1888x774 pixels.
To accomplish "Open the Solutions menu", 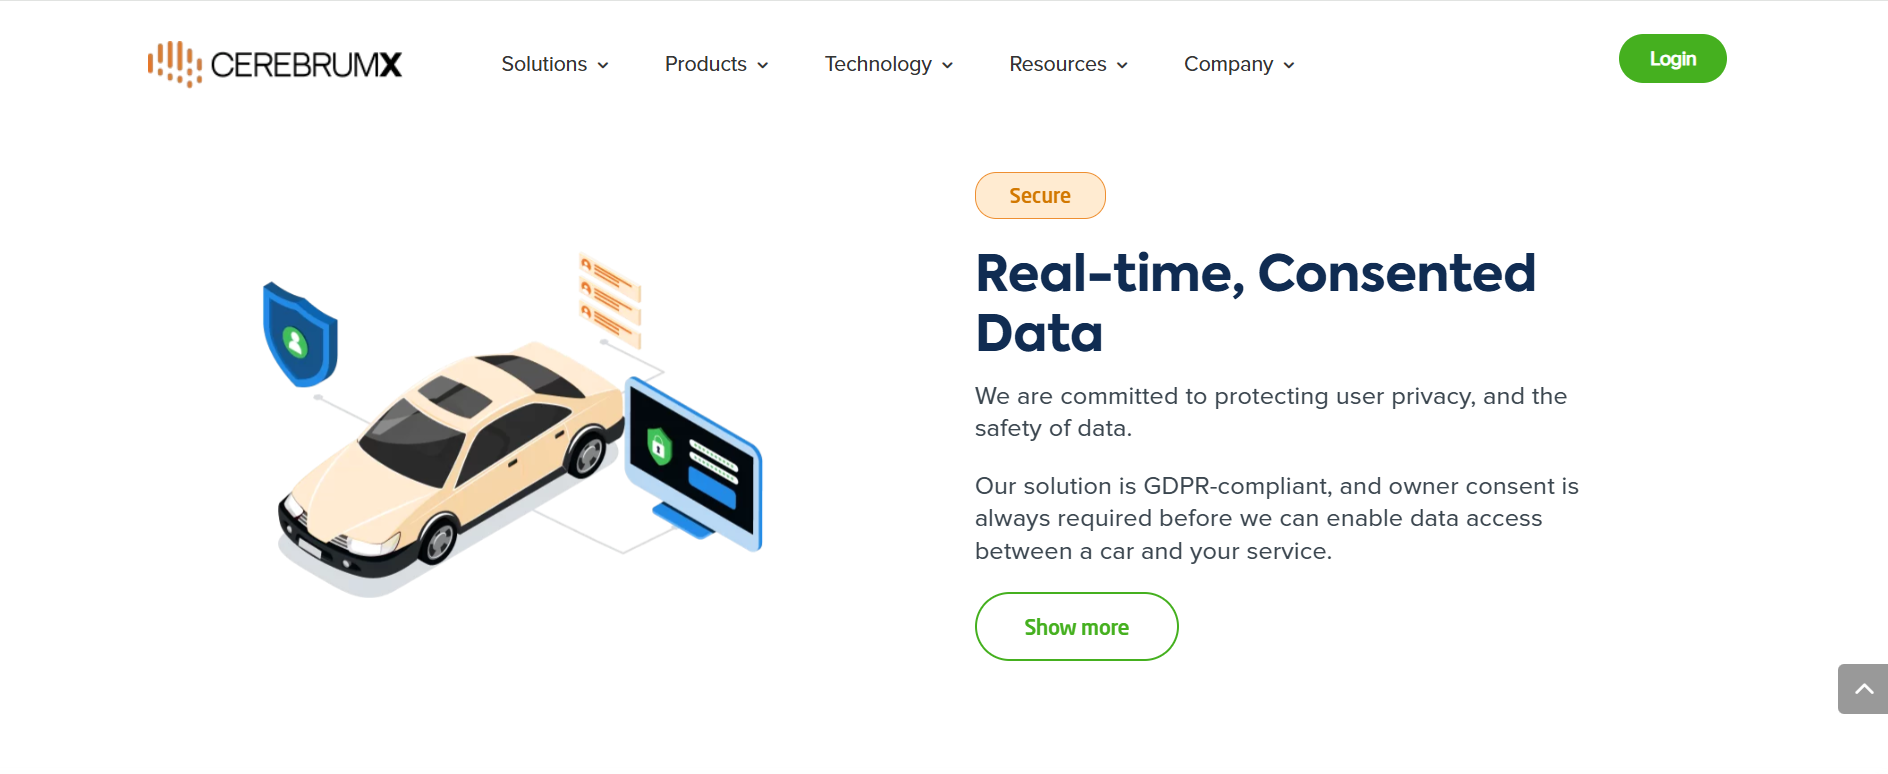I will pyautogui.click(x=544, y=64).
